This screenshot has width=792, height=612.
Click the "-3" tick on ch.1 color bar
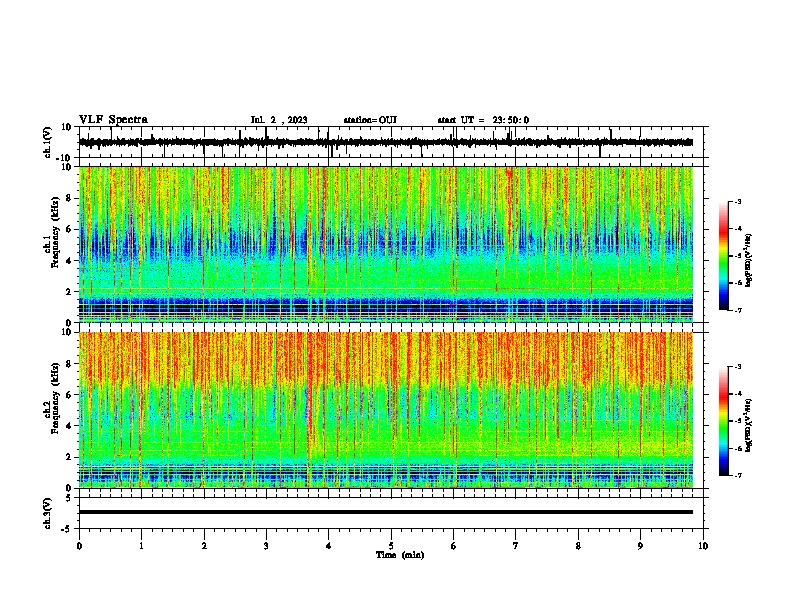[738, 202]
